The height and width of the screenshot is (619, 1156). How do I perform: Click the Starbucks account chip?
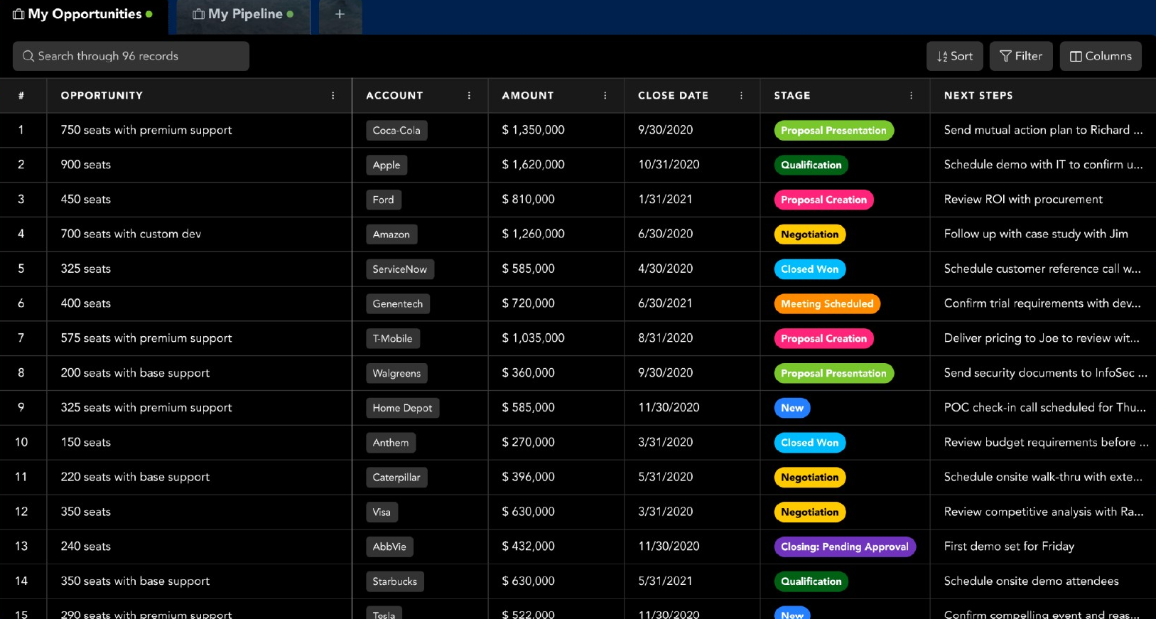click(396, 581)
